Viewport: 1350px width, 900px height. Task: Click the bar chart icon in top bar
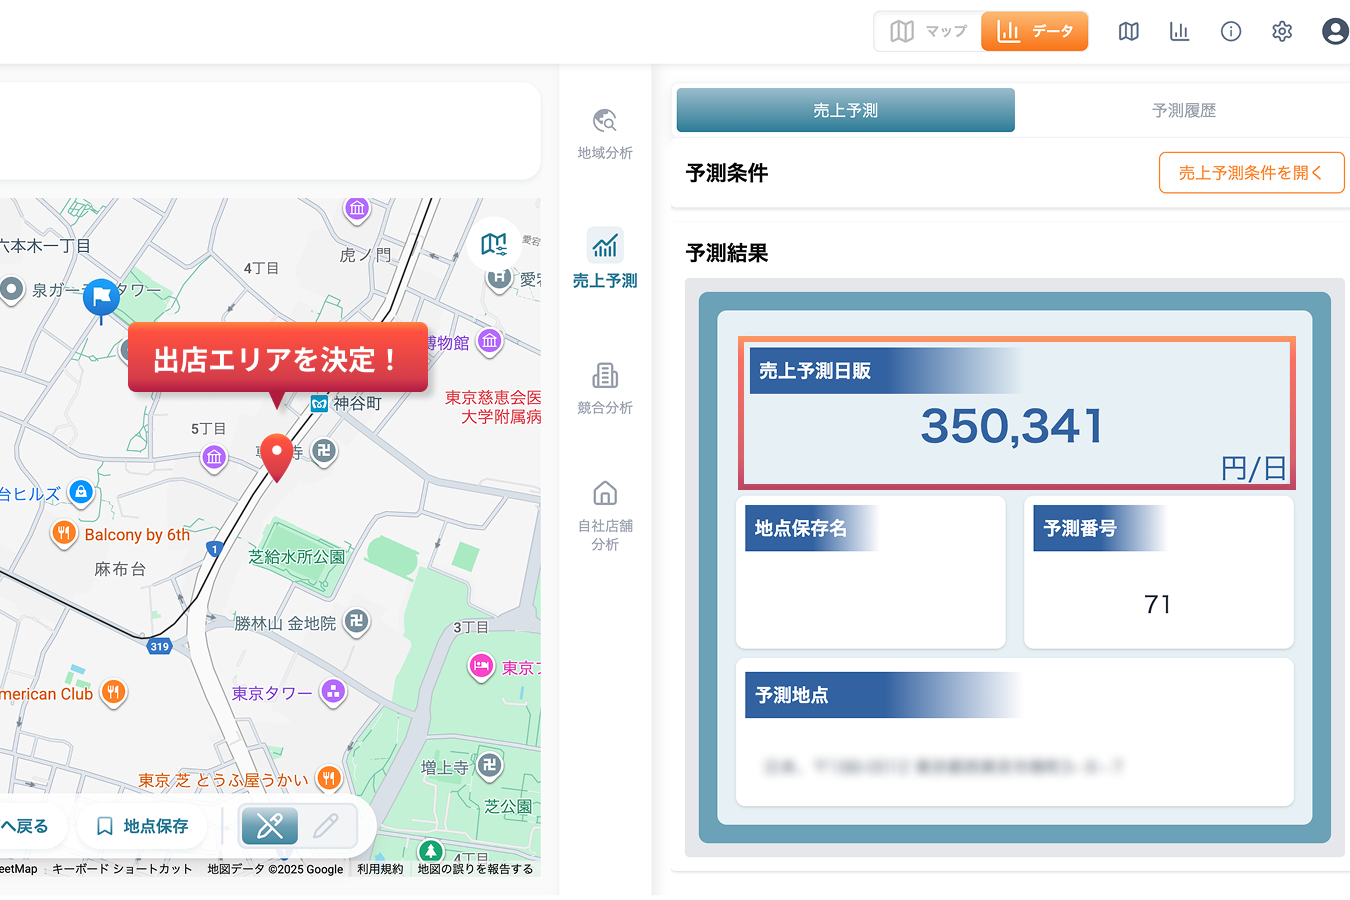pos(1179,32)
